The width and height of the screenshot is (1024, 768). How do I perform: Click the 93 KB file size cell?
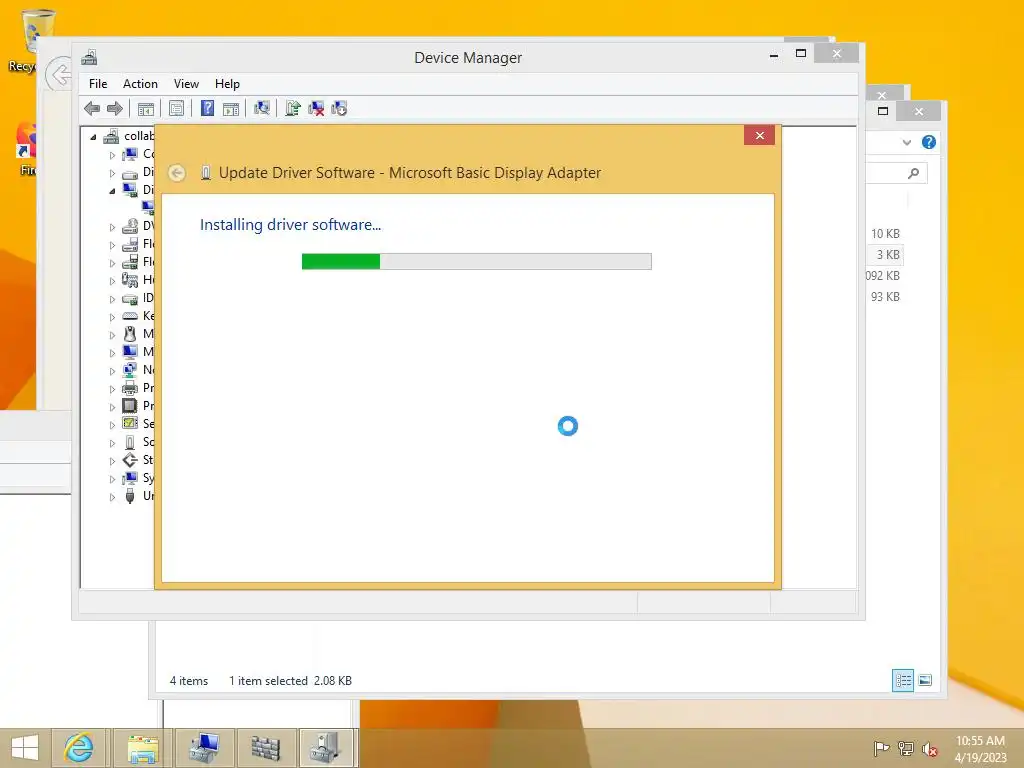click(885, 296)
